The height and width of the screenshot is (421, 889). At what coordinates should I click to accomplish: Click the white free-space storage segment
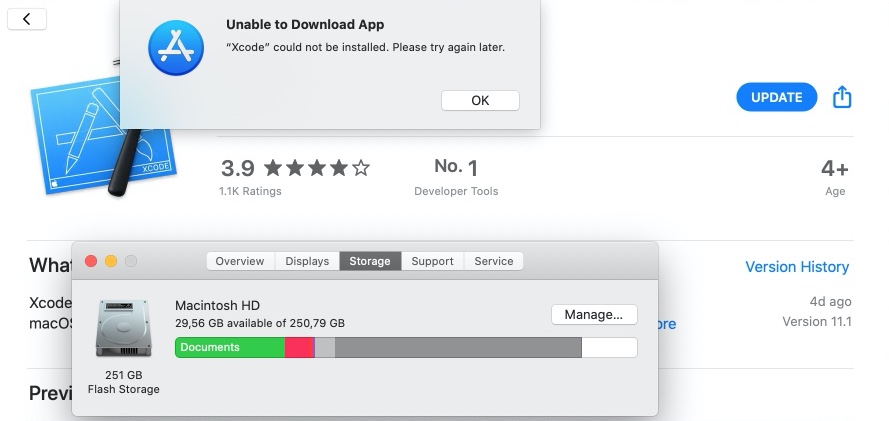click(x=609, y=347)
